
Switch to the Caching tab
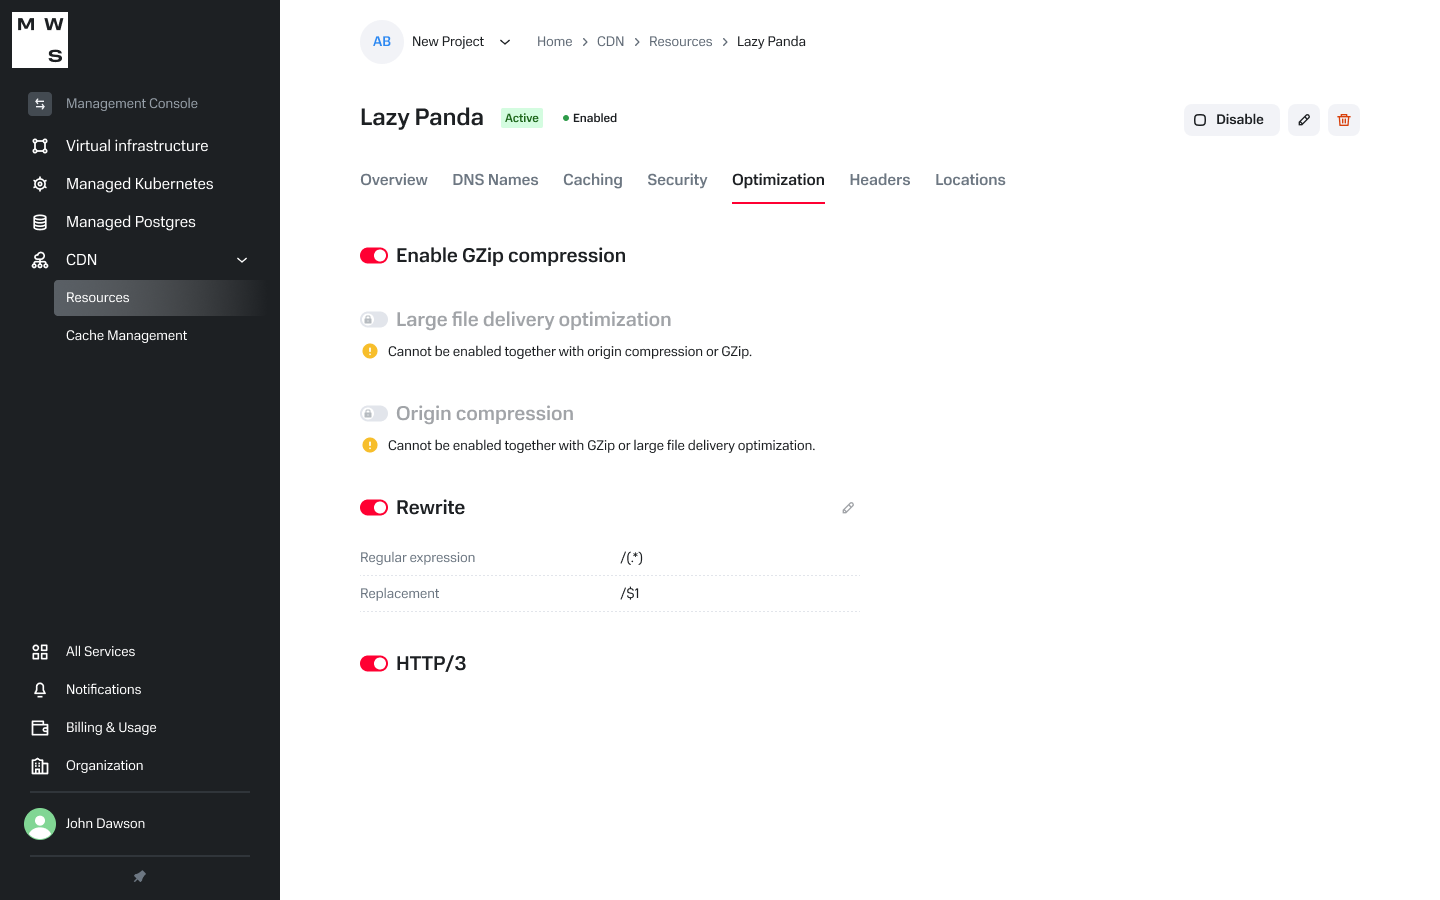click(593, 180)
